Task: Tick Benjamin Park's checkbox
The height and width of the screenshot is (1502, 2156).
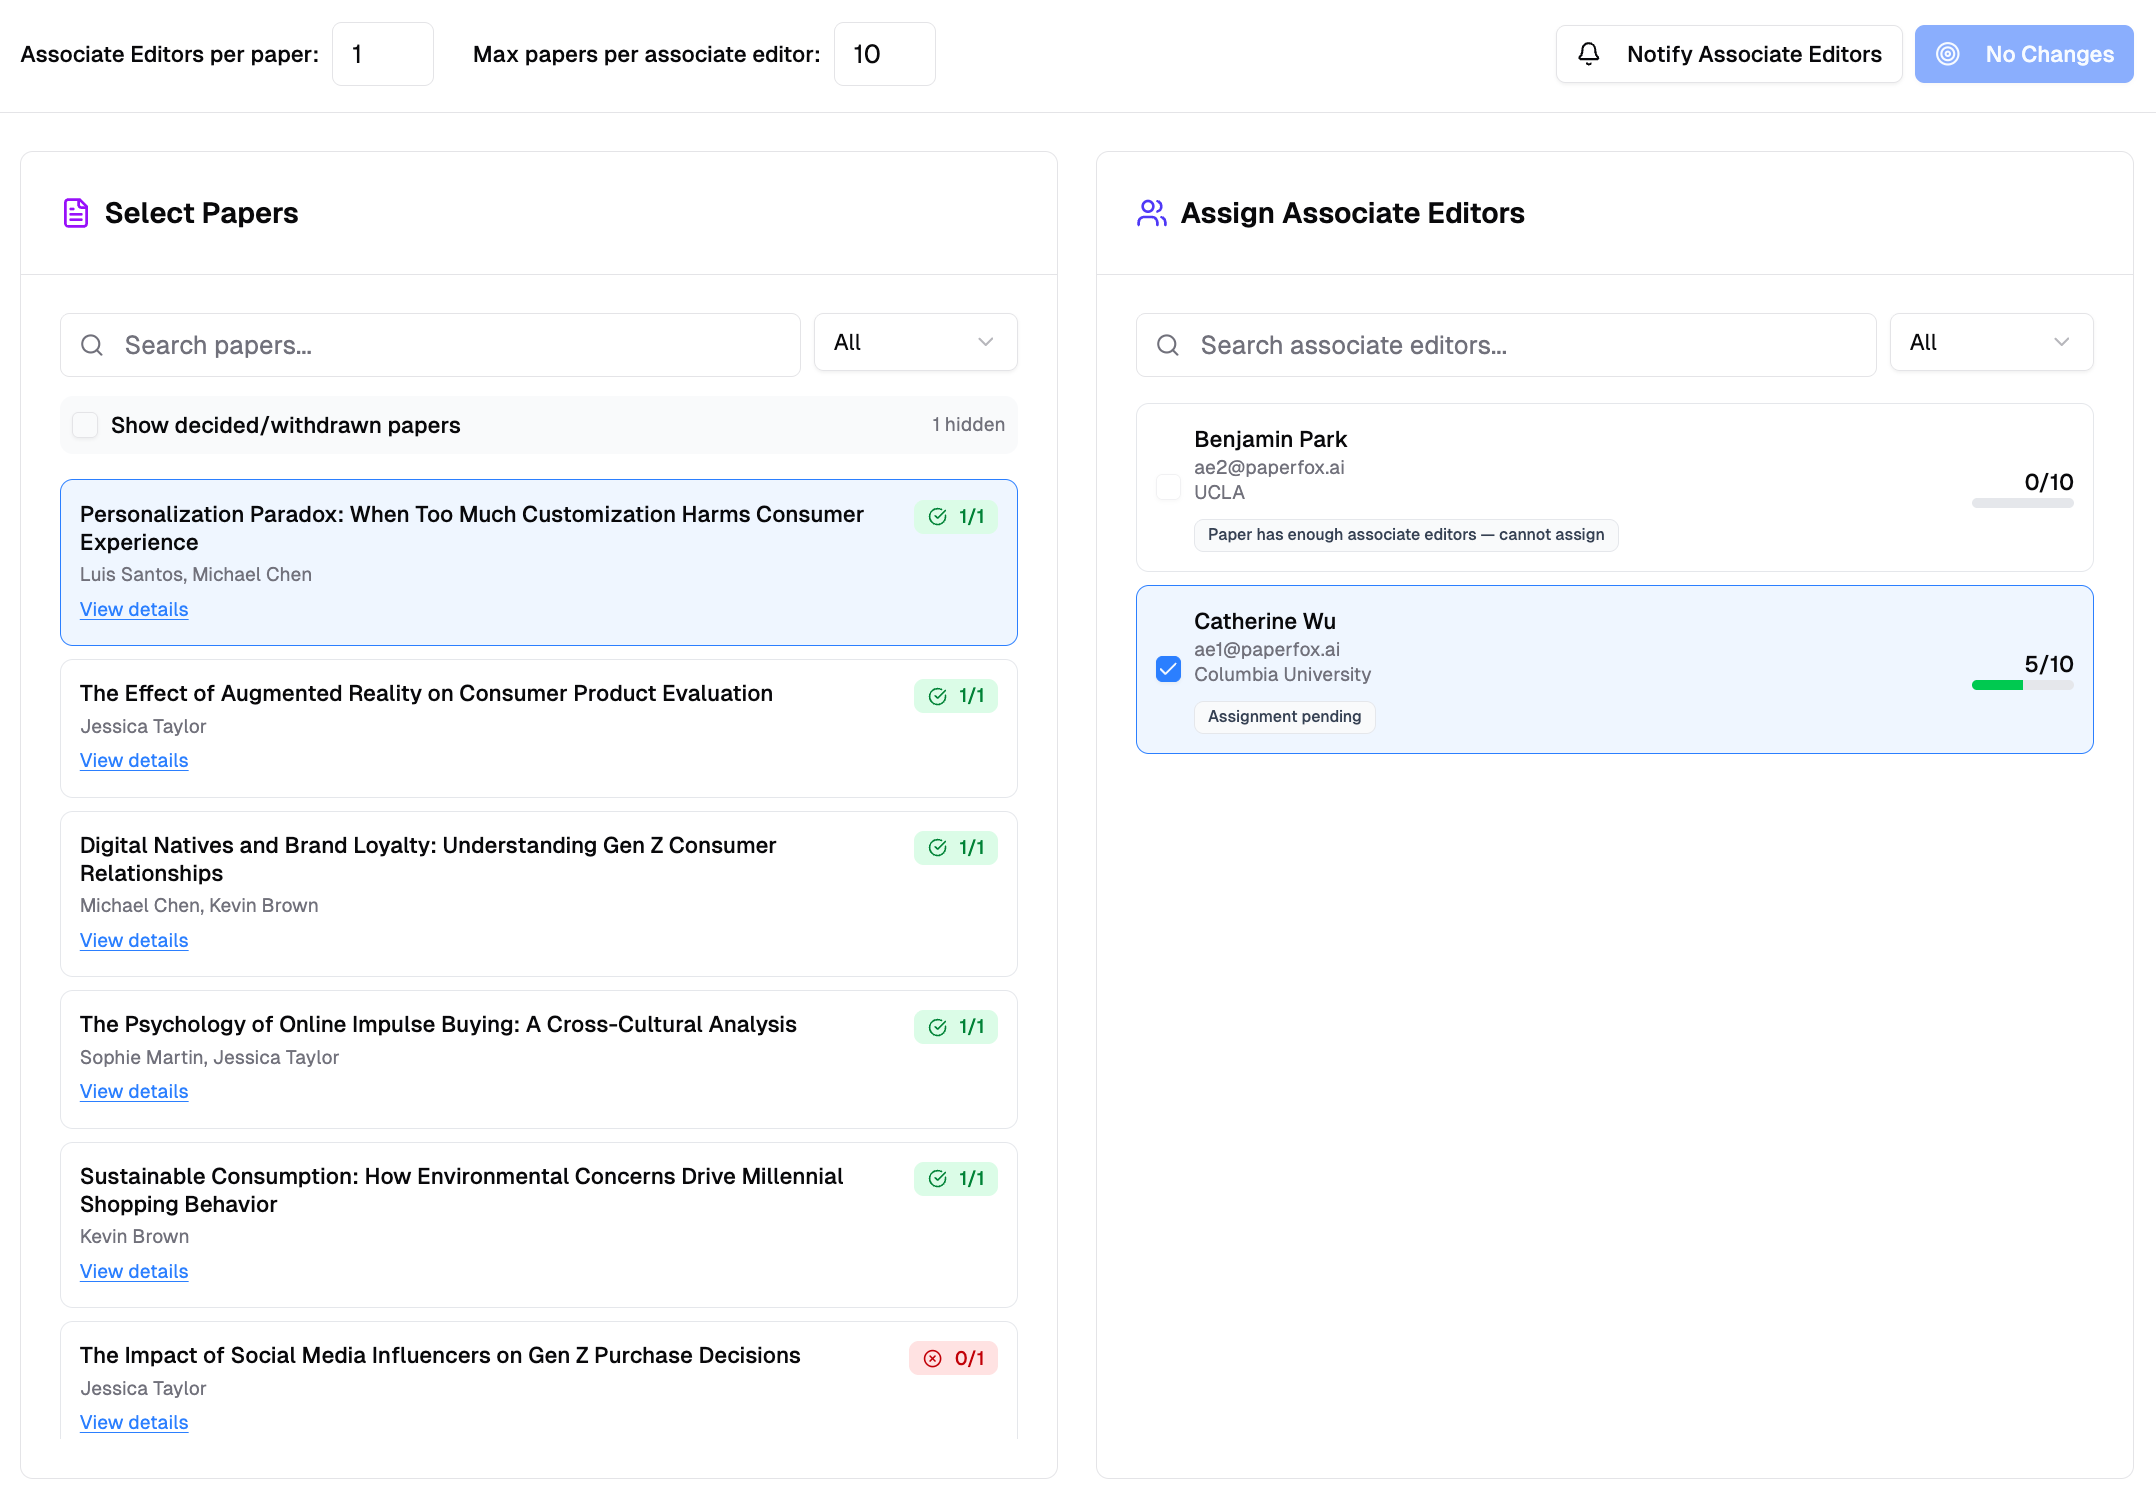Action: [1168, 487]
